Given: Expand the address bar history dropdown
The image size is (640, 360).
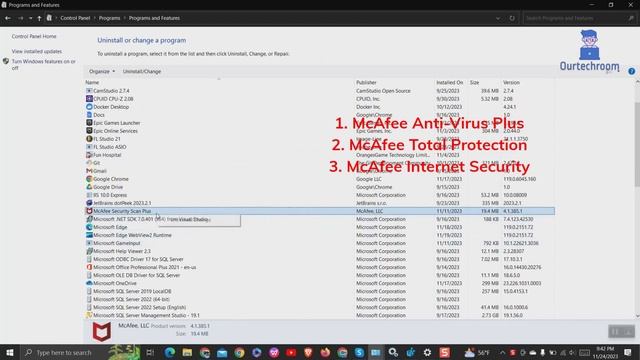Looking at the screenshot, I should tap(498, 18).
